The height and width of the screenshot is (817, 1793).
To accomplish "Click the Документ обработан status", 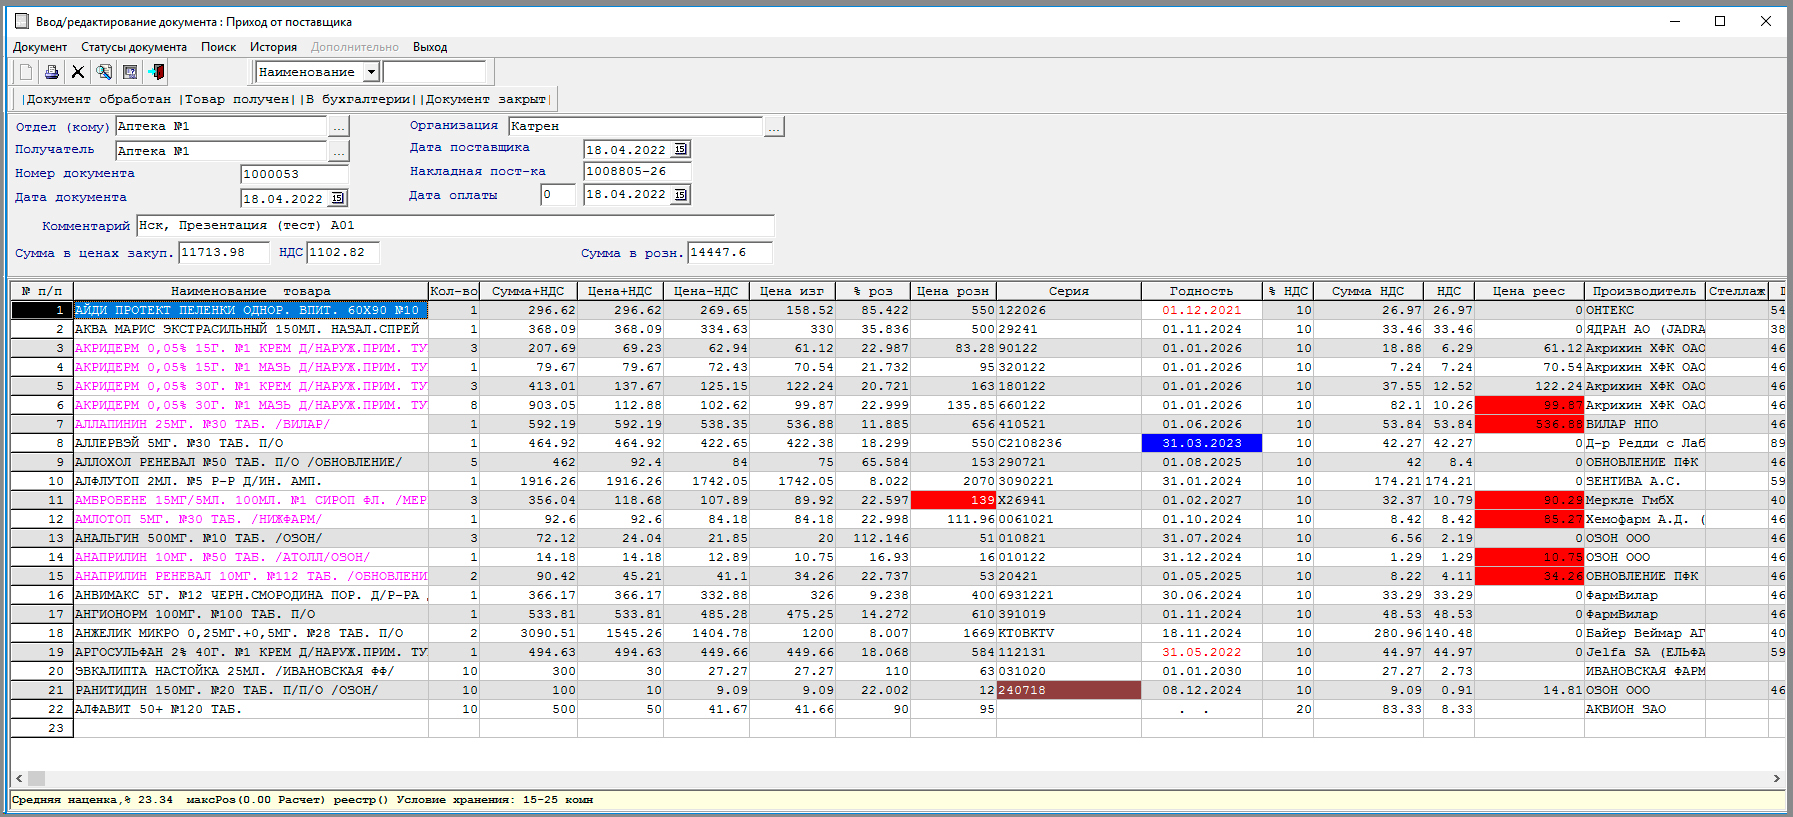I will pos(98,99).
